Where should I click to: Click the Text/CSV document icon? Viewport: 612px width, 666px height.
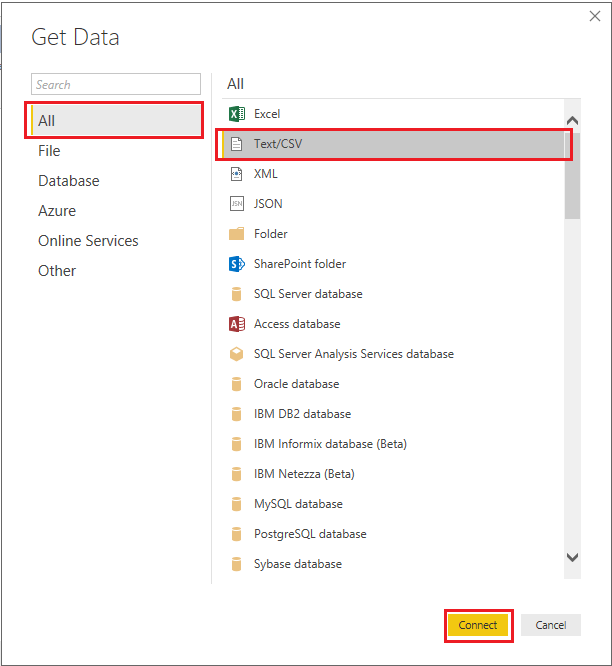pos(237,144)
